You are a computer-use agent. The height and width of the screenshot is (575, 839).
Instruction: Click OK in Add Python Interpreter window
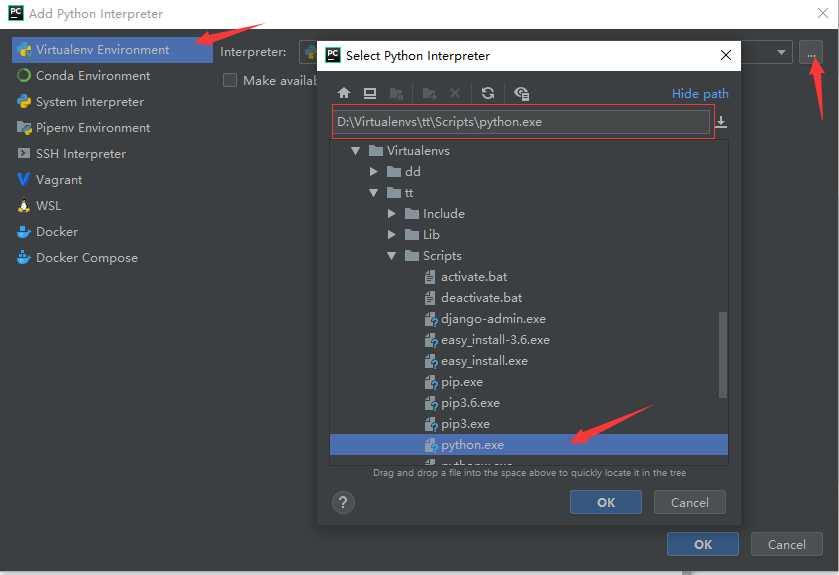click(x=703, y=544)
